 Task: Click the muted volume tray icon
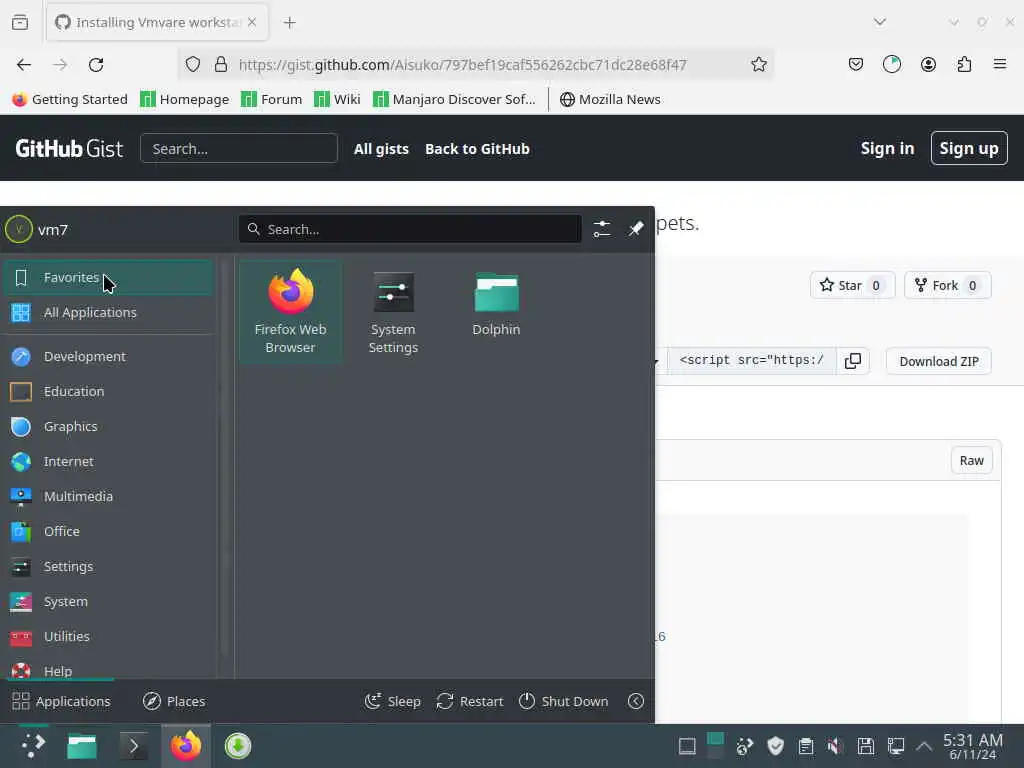[x=835, y=746]
